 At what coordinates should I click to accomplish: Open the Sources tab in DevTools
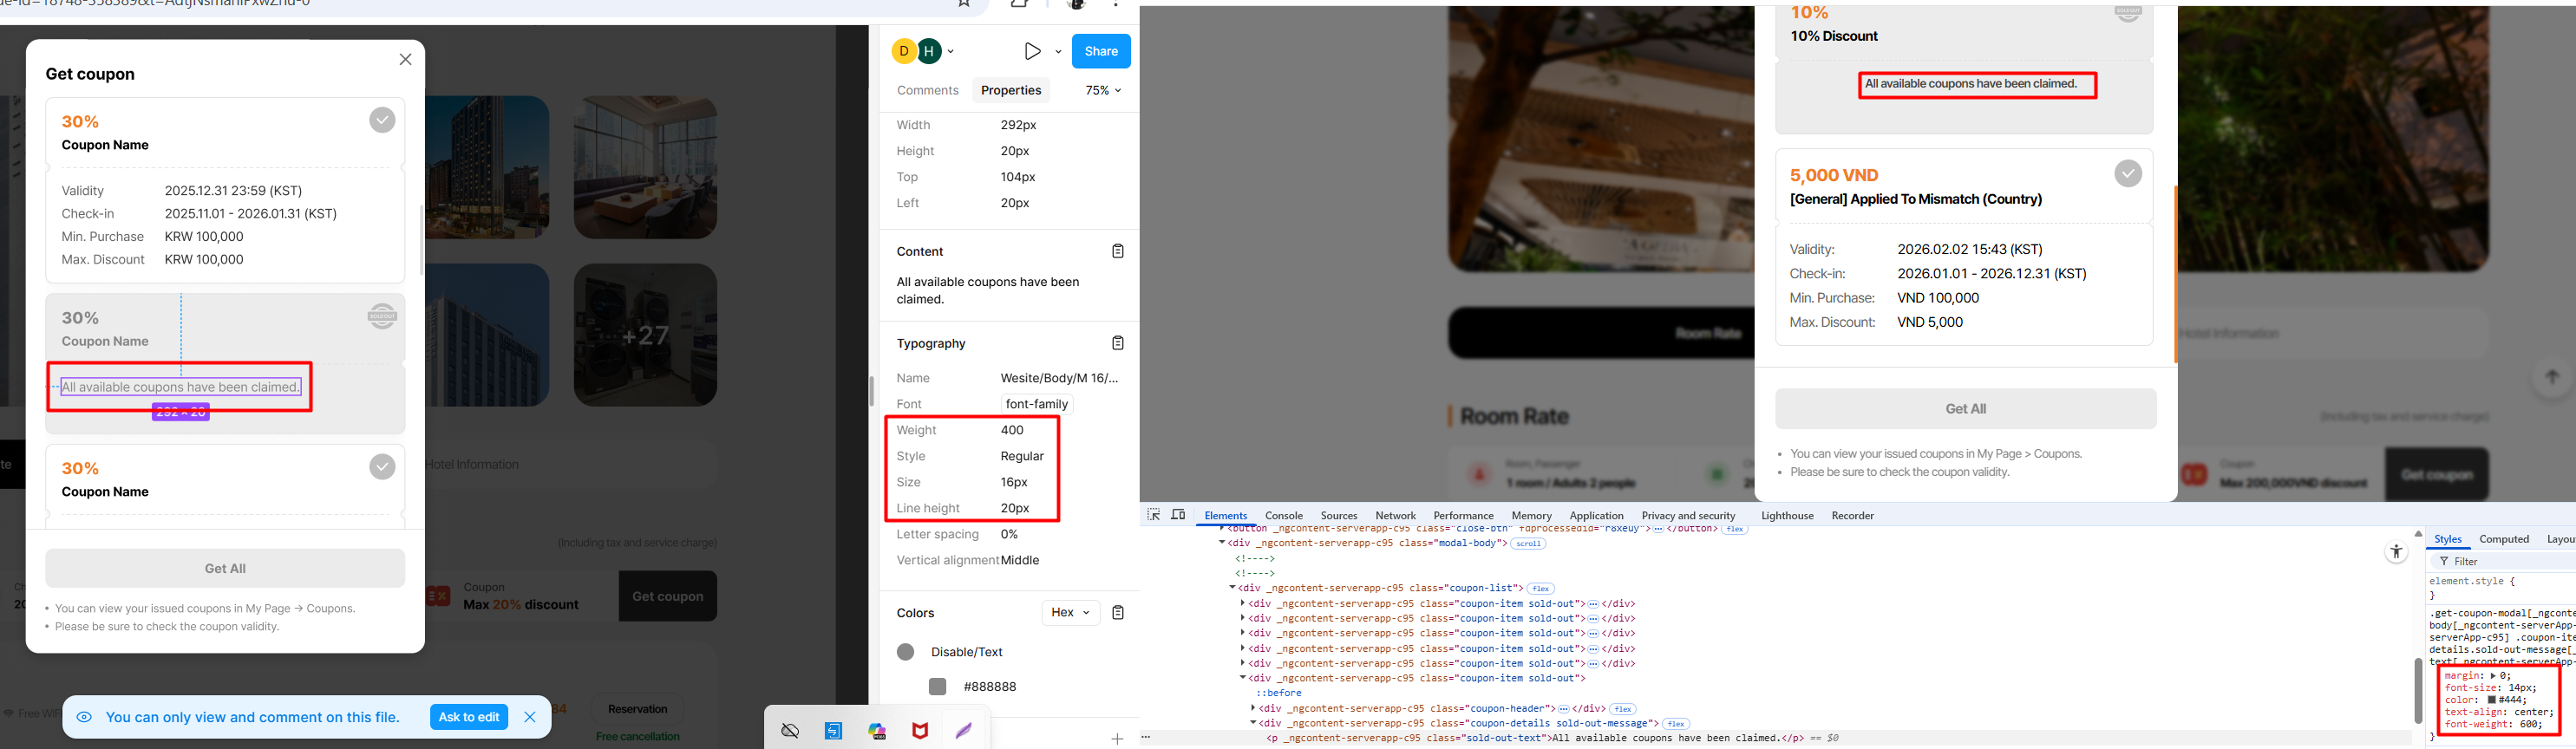point(1339,516)
